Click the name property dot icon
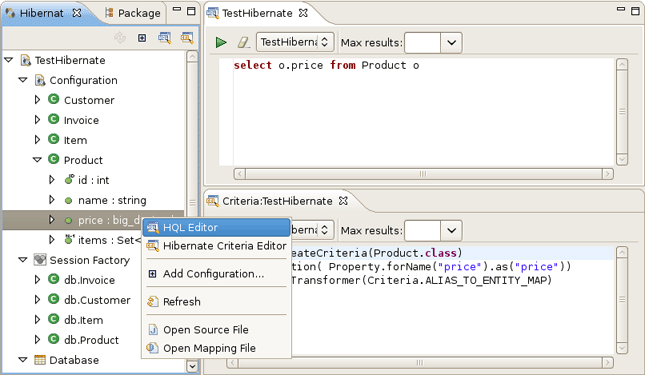 pyautogui.click(x=68, y=201)
